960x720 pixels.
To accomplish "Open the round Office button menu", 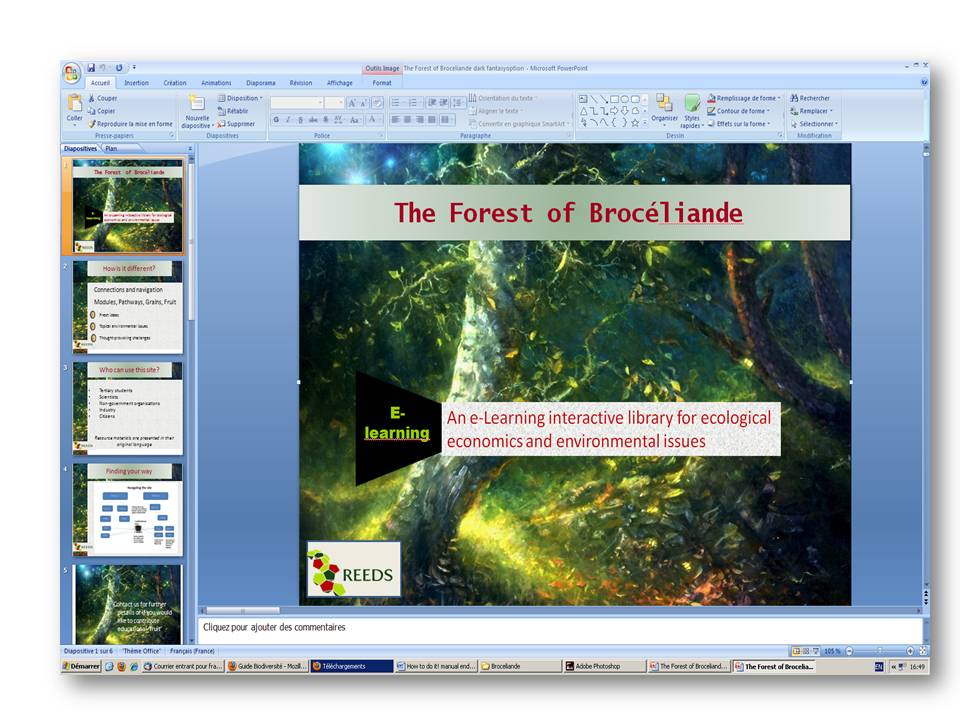I will tap(72, 73).
